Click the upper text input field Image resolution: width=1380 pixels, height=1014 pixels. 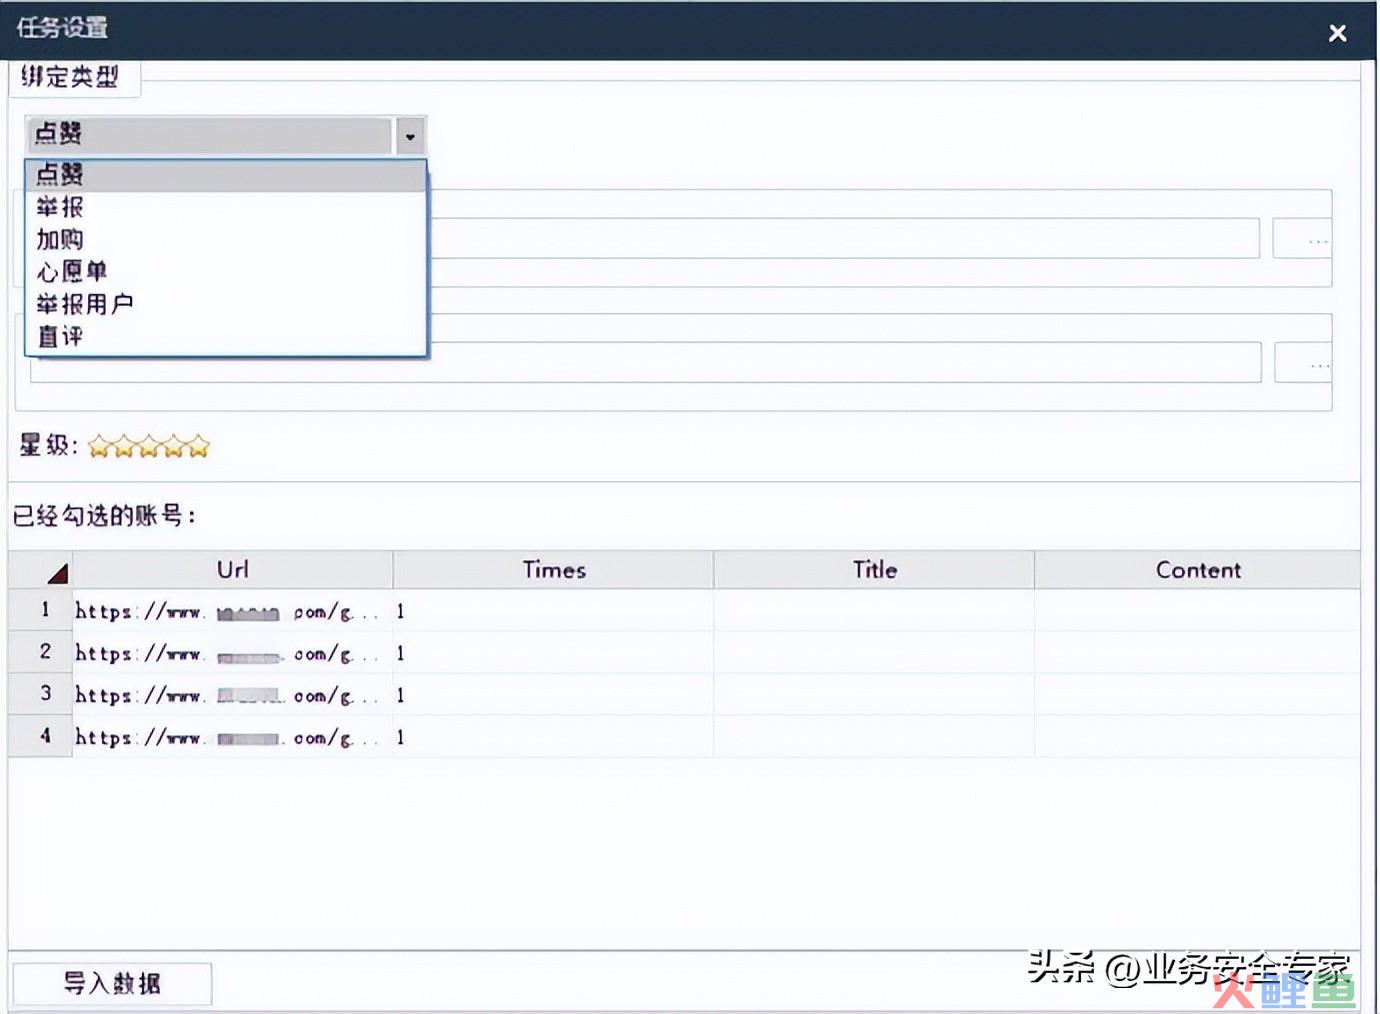coord(844,239)
